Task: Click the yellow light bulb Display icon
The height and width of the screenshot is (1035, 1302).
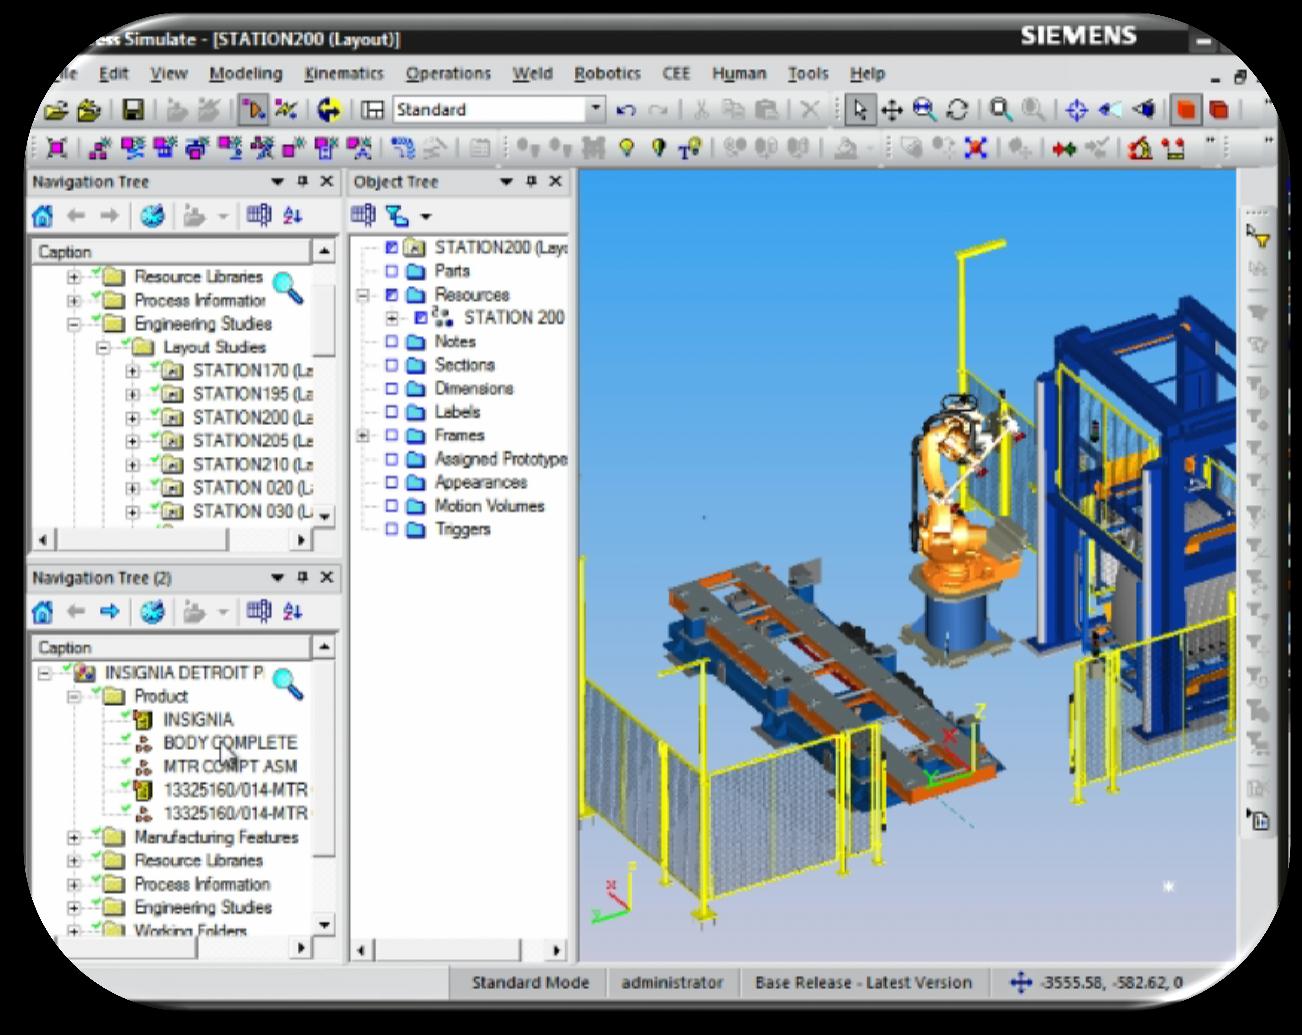Action: pos(626,148)
